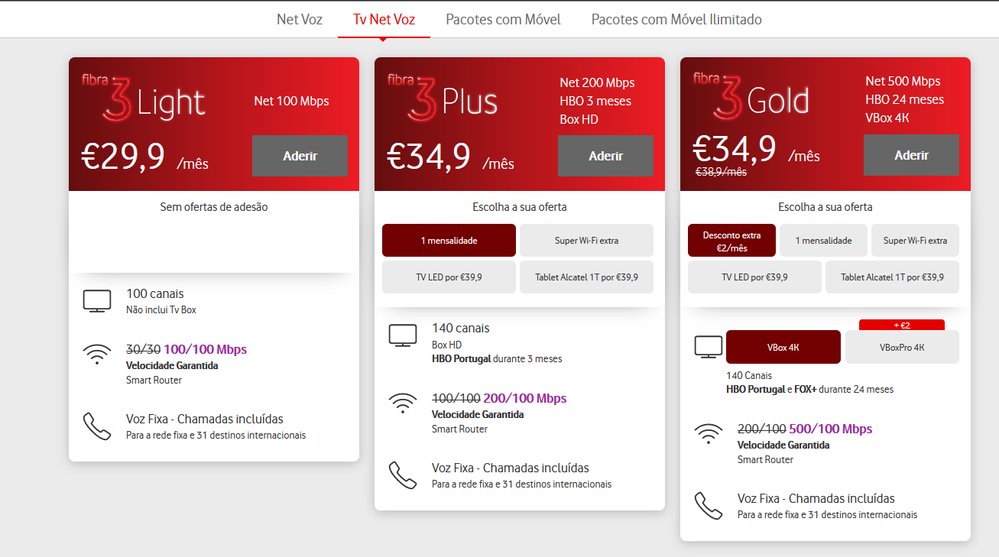Click the TV icon in Fibra 3 Light card
This screenshot has width=999, height=557.
click(97, 301)
